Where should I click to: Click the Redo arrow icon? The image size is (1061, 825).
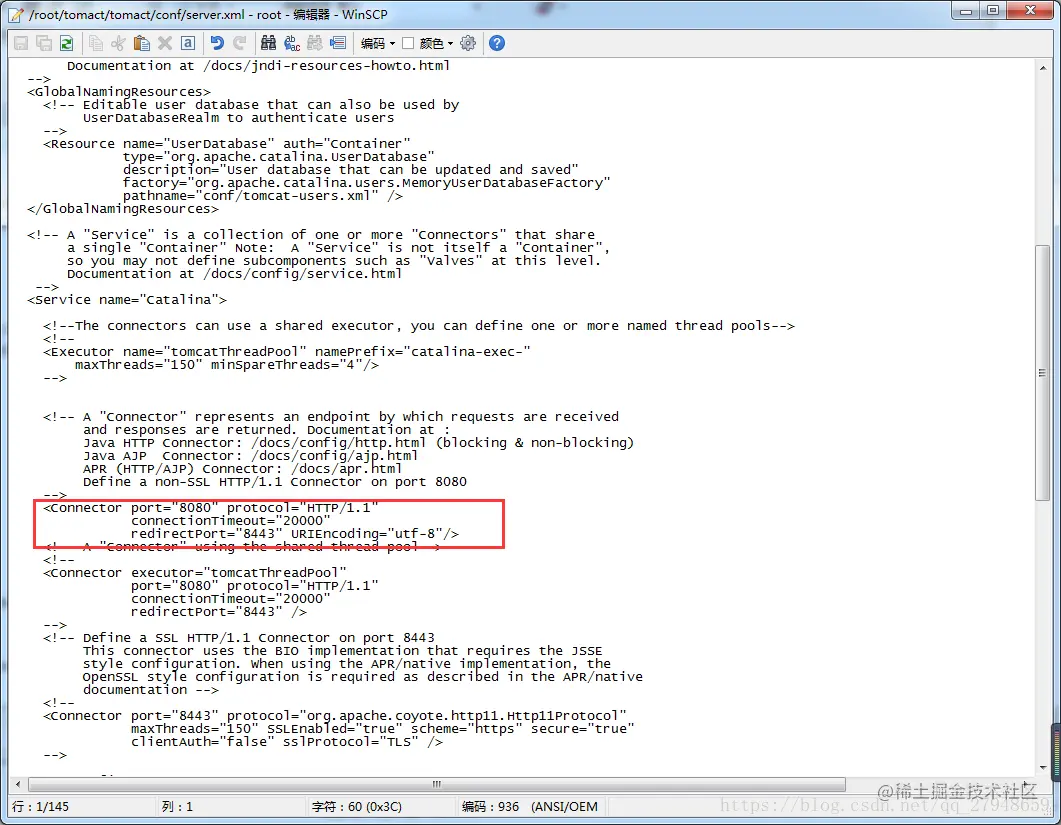(240, 43)
